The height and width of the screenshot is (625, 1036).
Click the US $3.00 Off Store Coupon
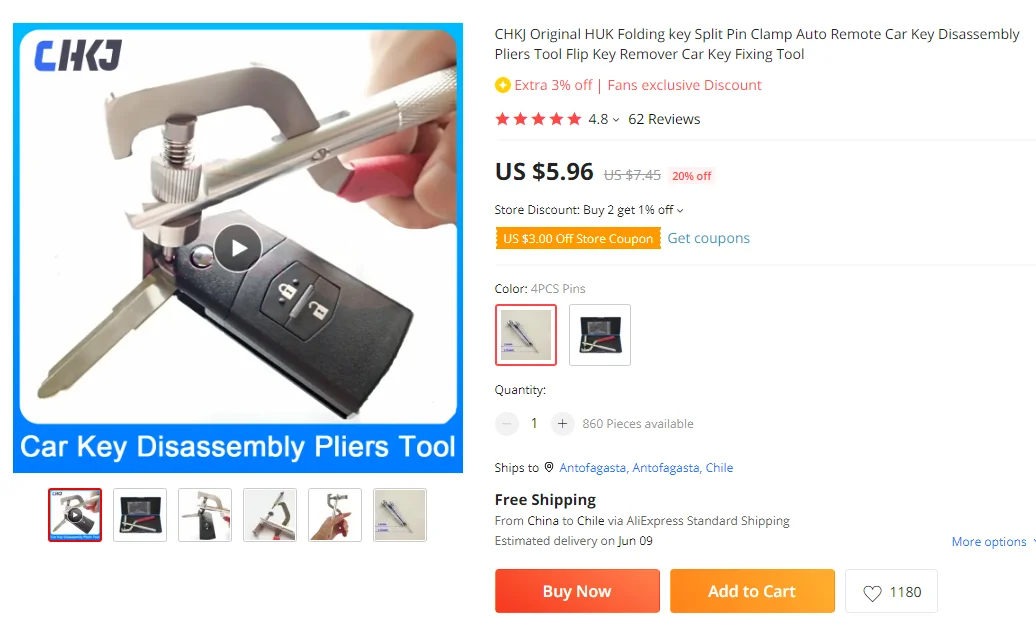point(578,239)
